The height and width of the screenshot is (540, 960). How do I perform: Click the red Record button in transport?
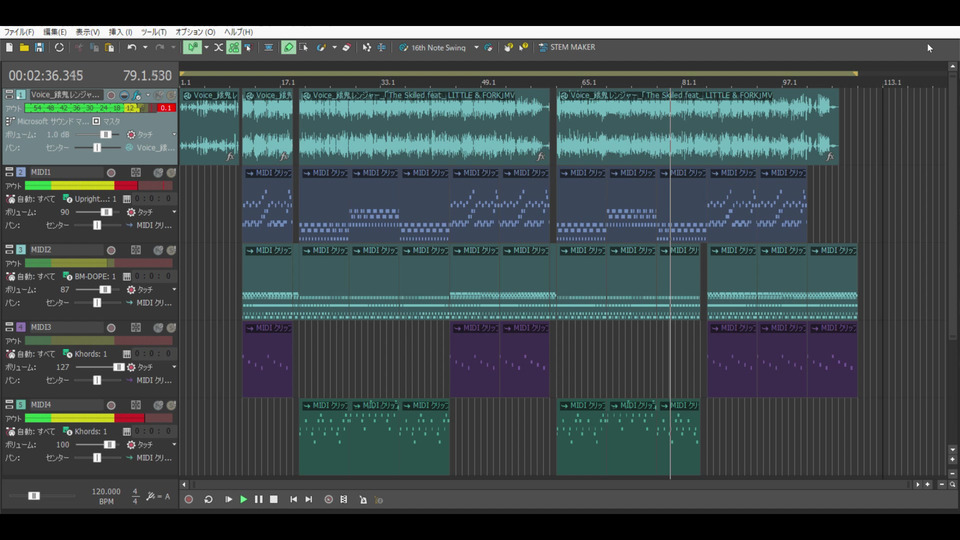tap(189, 499)
